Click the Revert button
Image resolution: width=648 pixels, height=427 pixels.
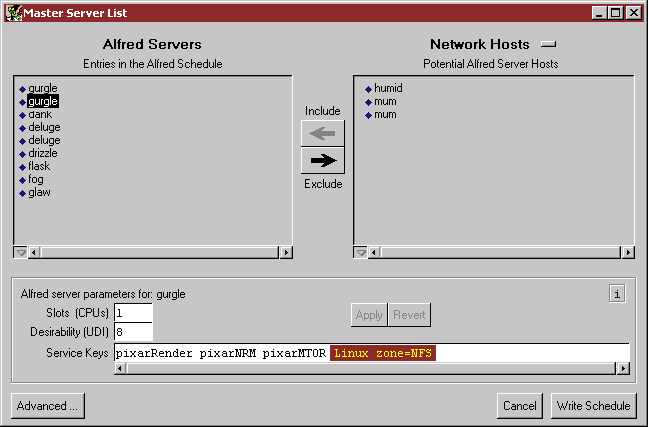[x=409, y=315]
